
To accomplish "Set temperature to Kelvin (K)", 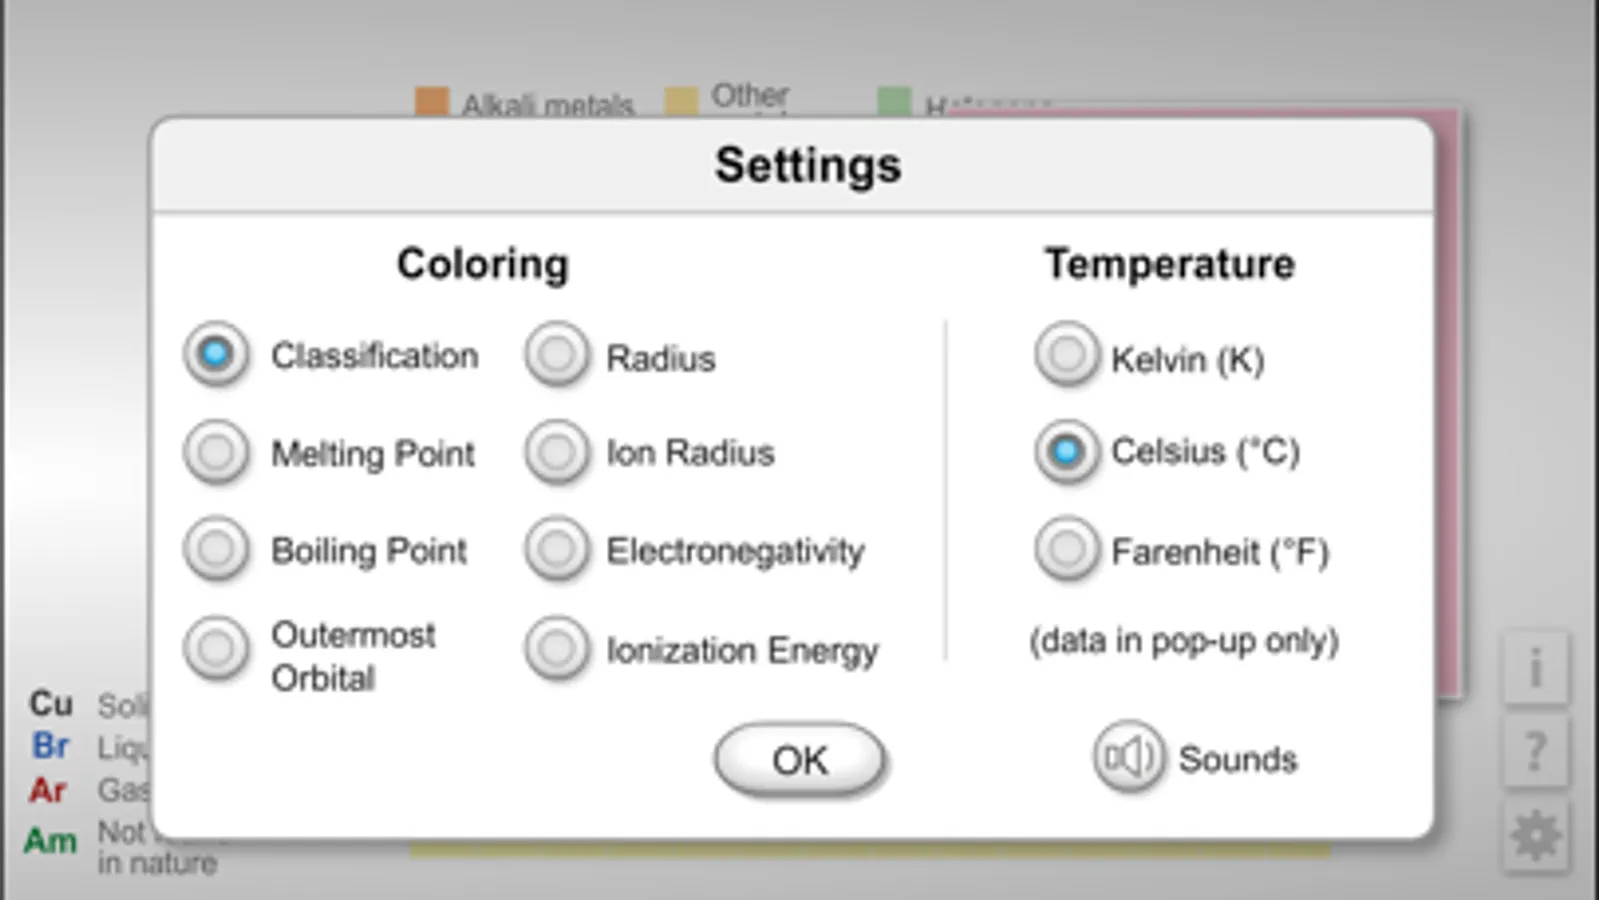I will click(x=1066, y=354).
